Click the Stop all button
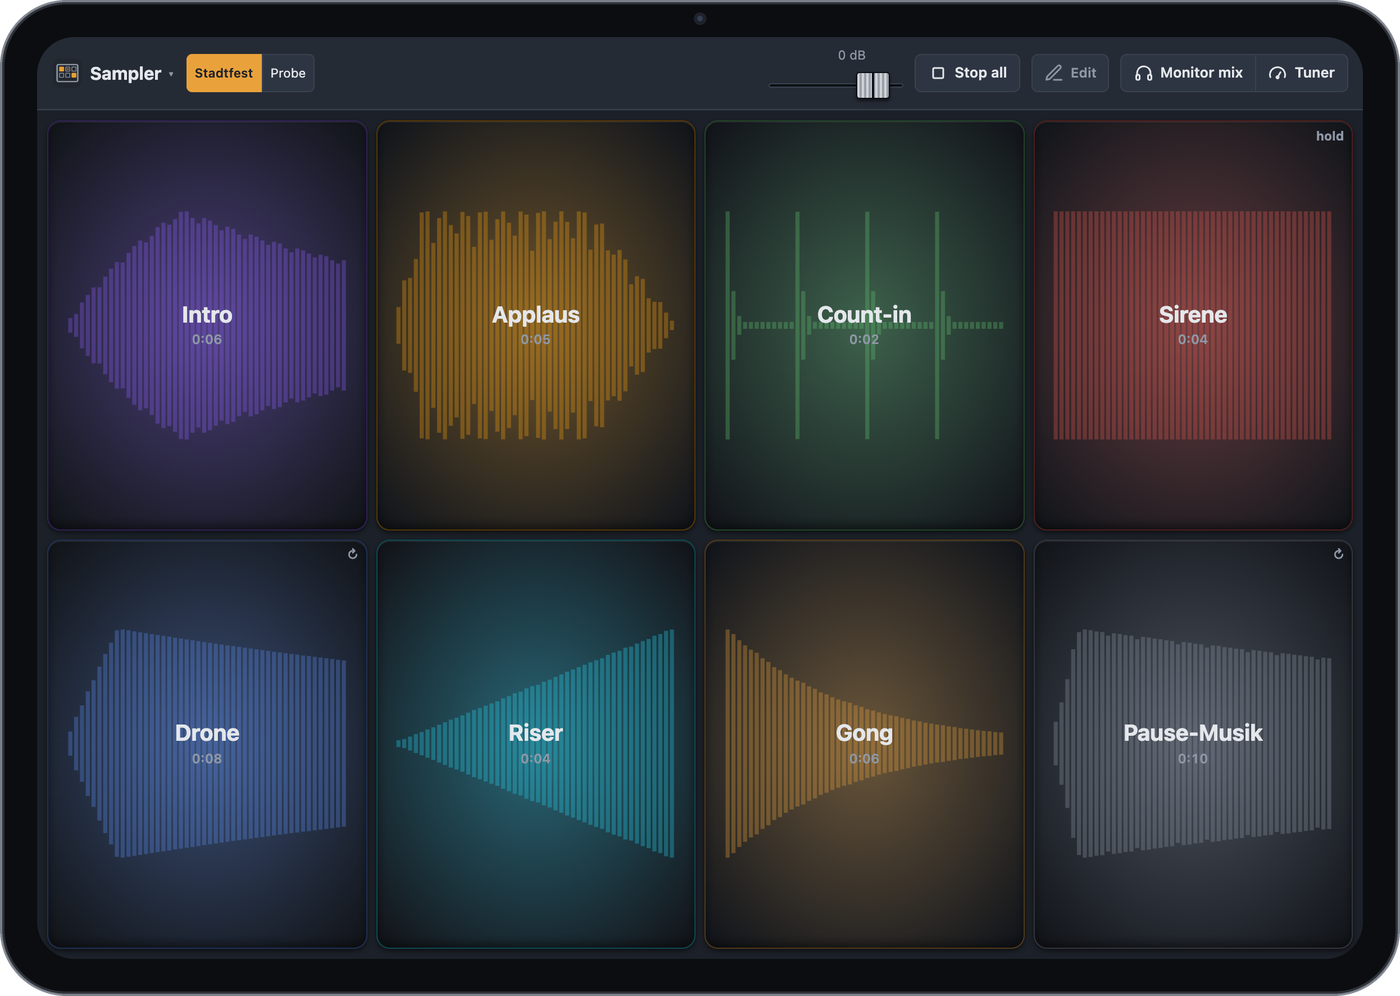This screenshot has width=1400, height=996. tap(968, 73)
